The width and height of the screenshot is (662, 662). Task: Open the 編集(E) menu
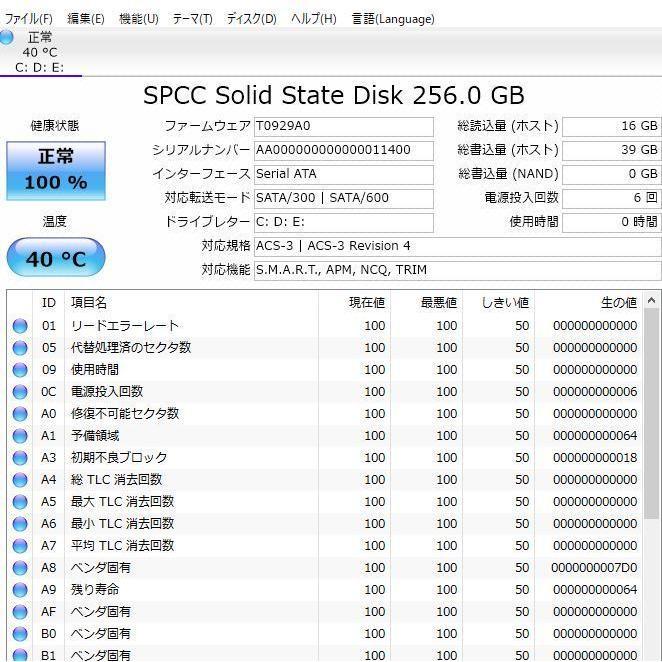point(86,19)
